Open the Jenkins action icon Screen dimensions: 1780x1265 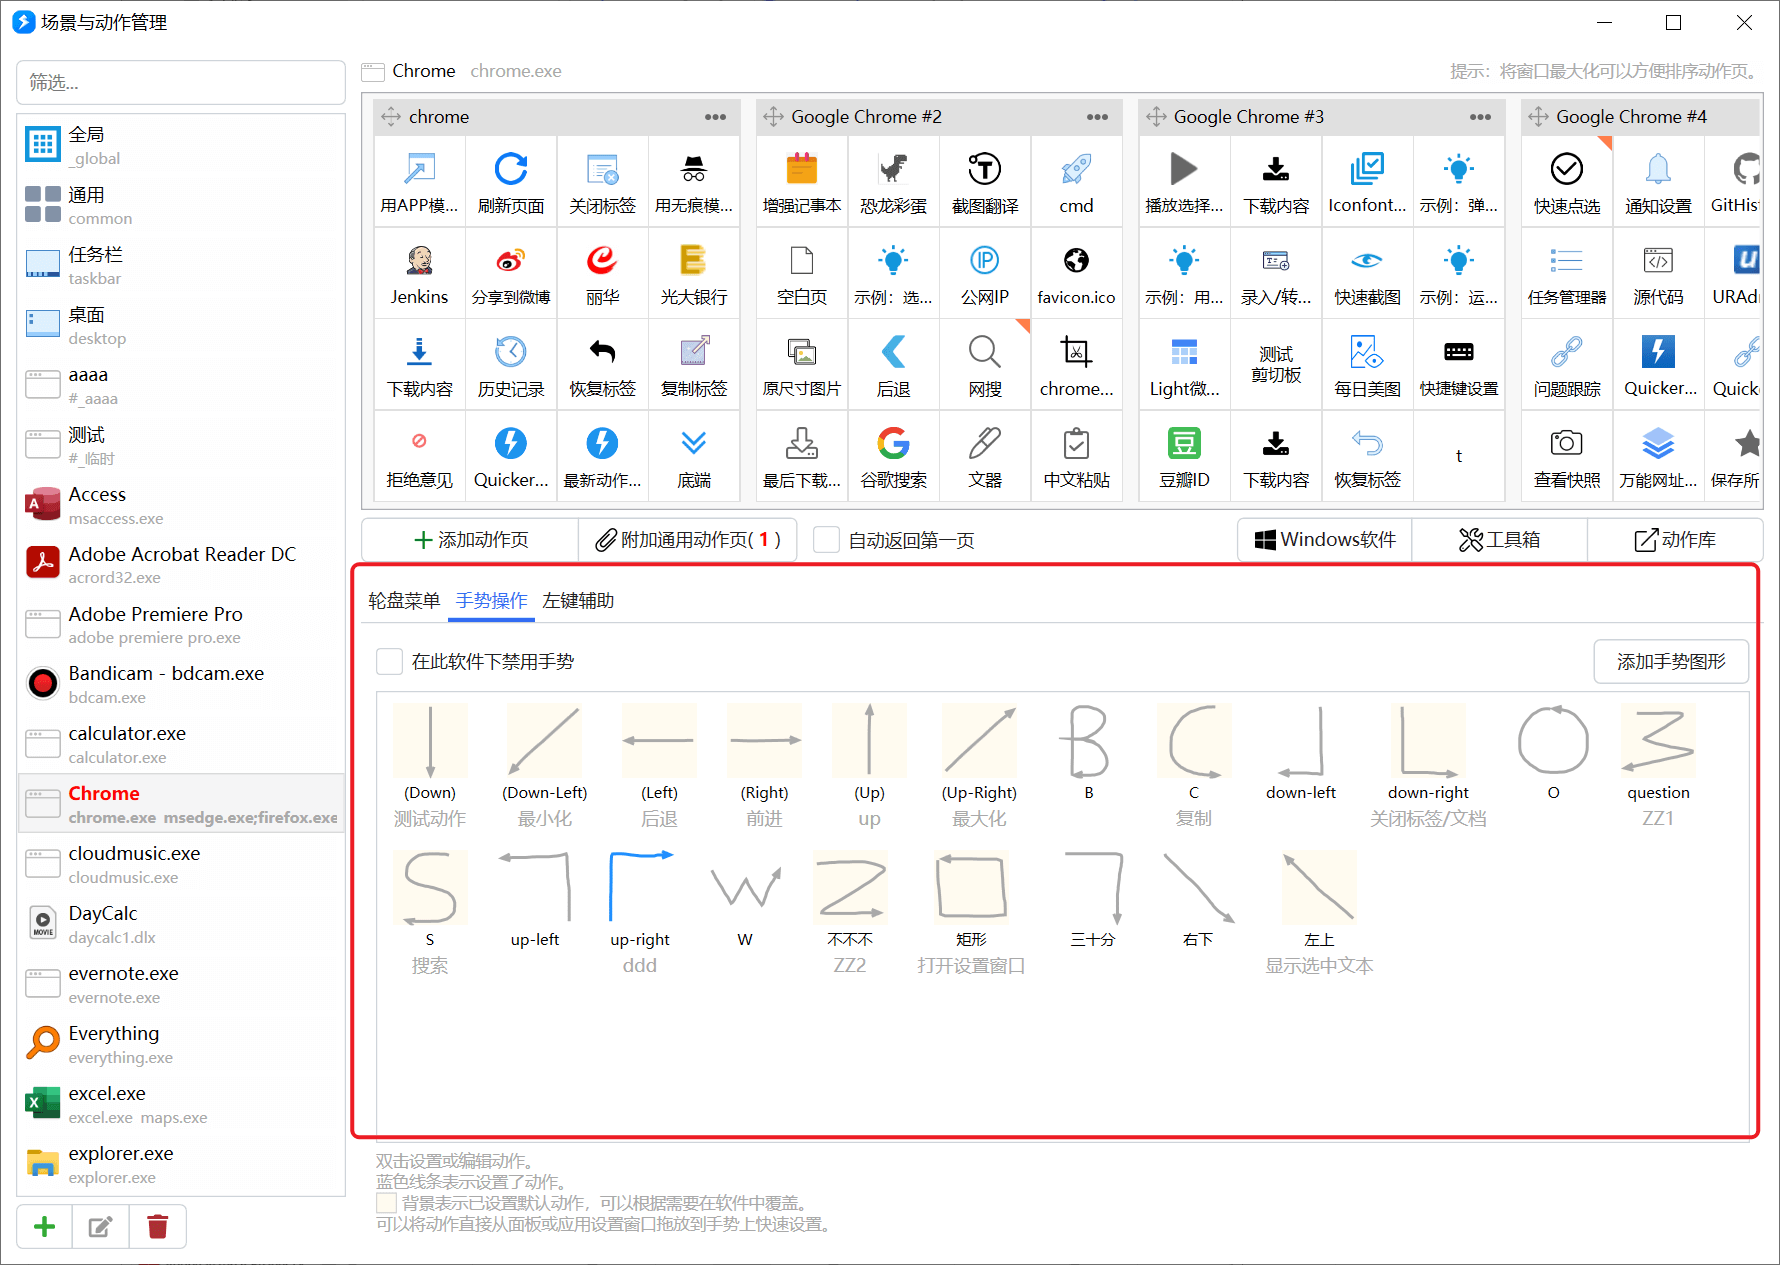pyautogui.click(x=419, y=261)
